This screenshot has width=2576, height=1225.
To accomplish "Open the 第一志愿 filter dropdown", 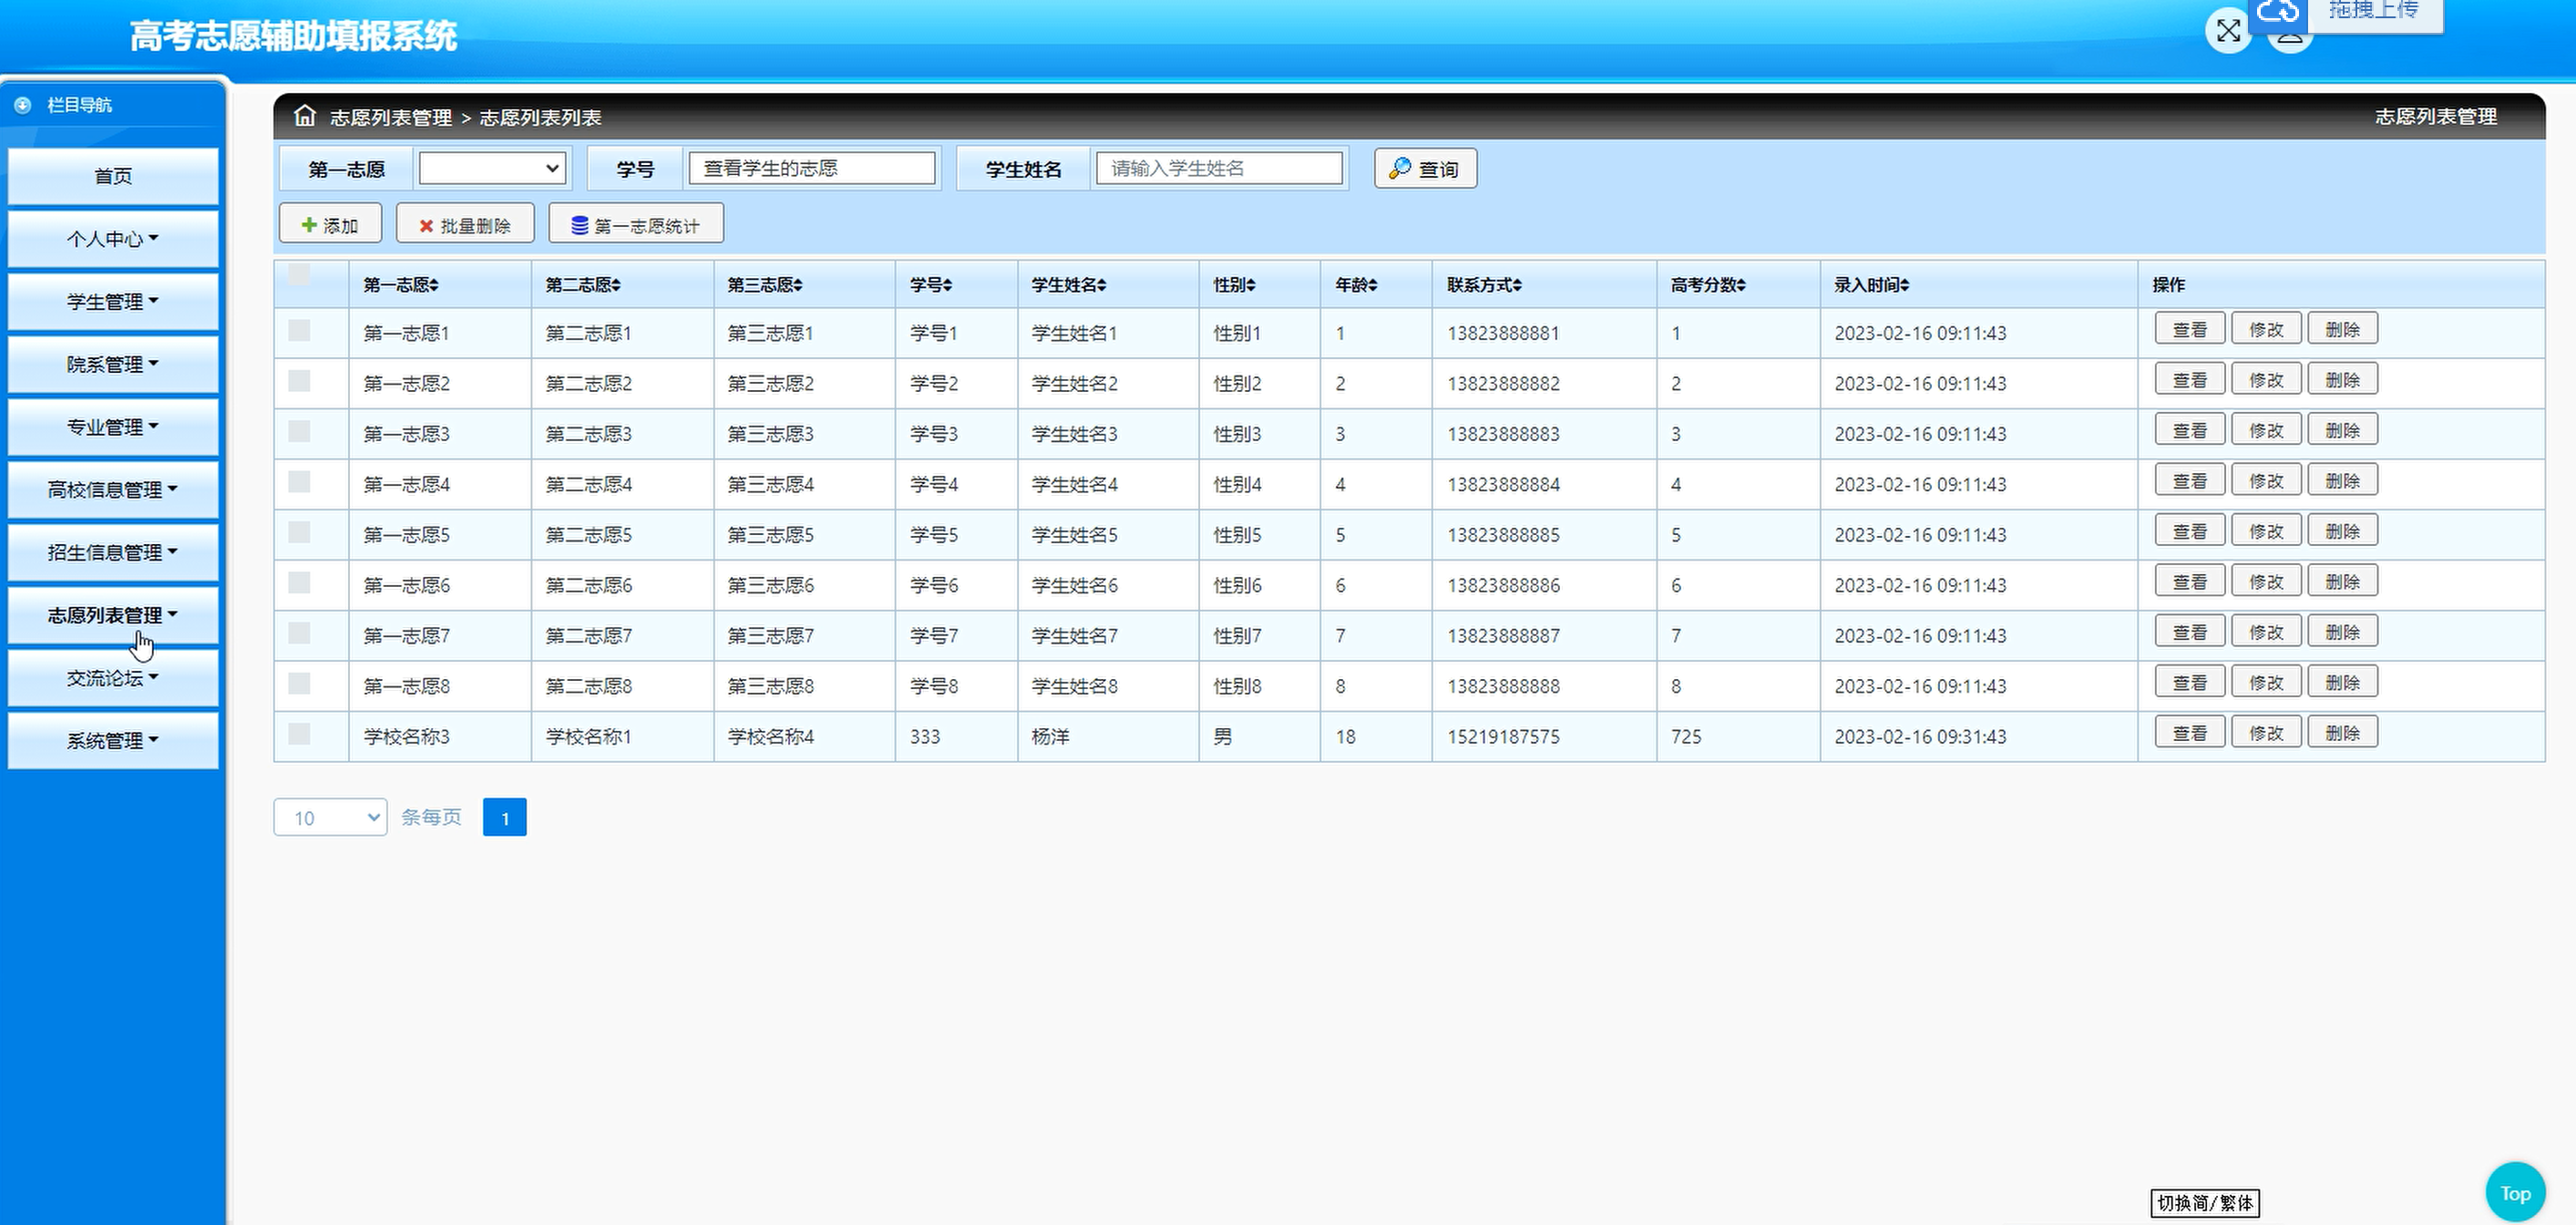I will coord(492,168).
